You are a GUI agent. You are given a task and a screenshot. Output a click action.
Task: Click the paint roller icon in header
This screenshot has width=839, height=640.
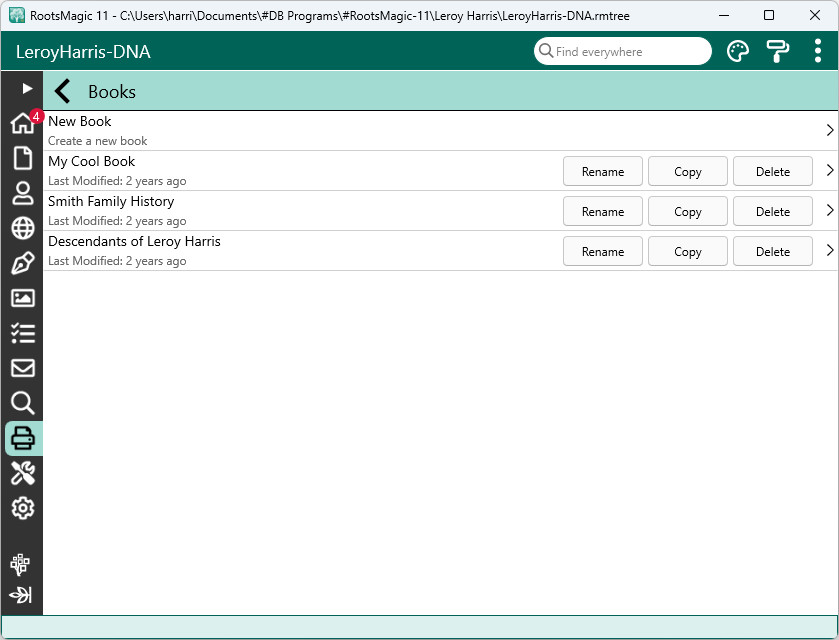point(777,52)
